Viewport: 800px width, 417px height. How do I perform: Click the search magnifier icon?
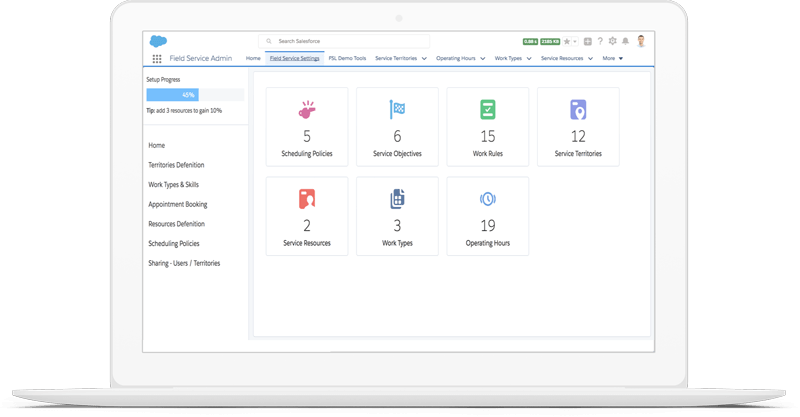269,41
